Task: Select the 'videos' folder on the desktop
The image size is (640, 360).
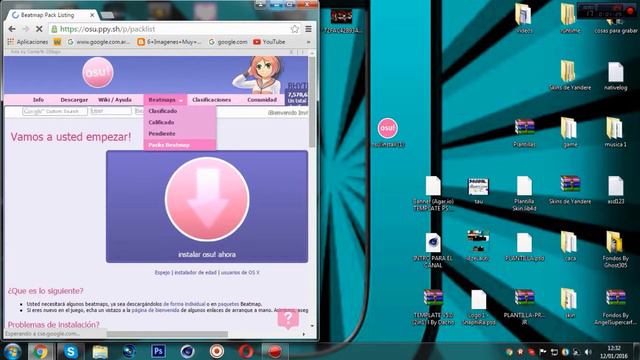Action: [524, 18]
